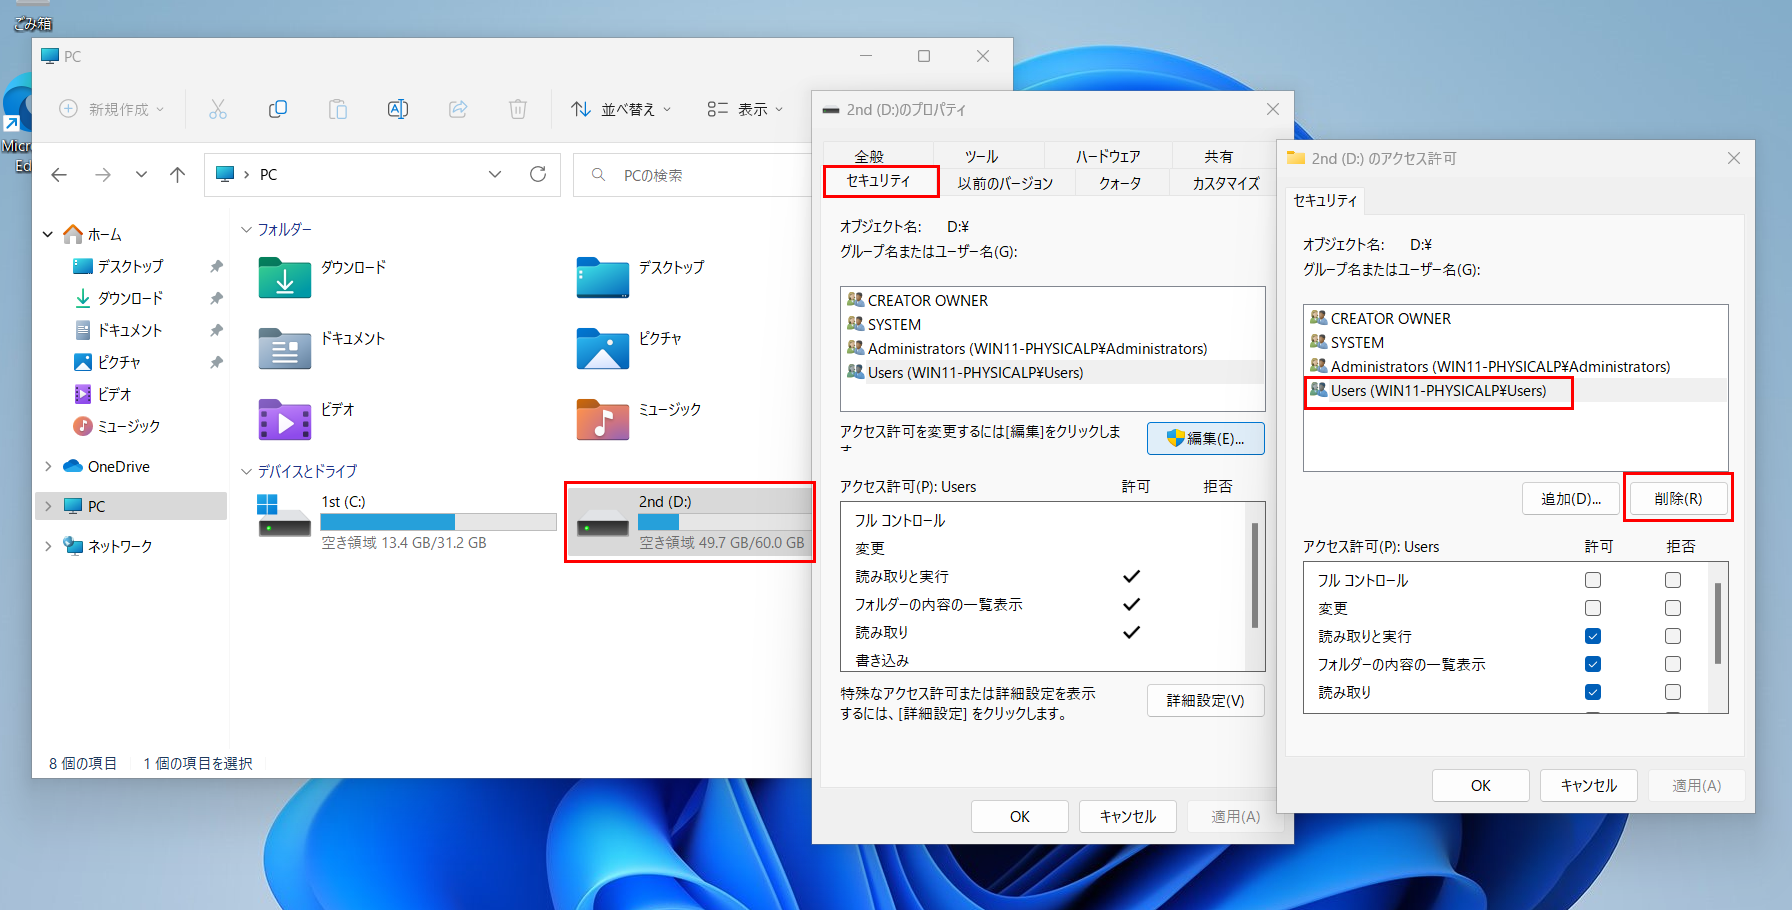The height and width of the screenshot is (910, 1792).
Task: Switch to the 共有 tab
Action: click(x=1218, y=156)
